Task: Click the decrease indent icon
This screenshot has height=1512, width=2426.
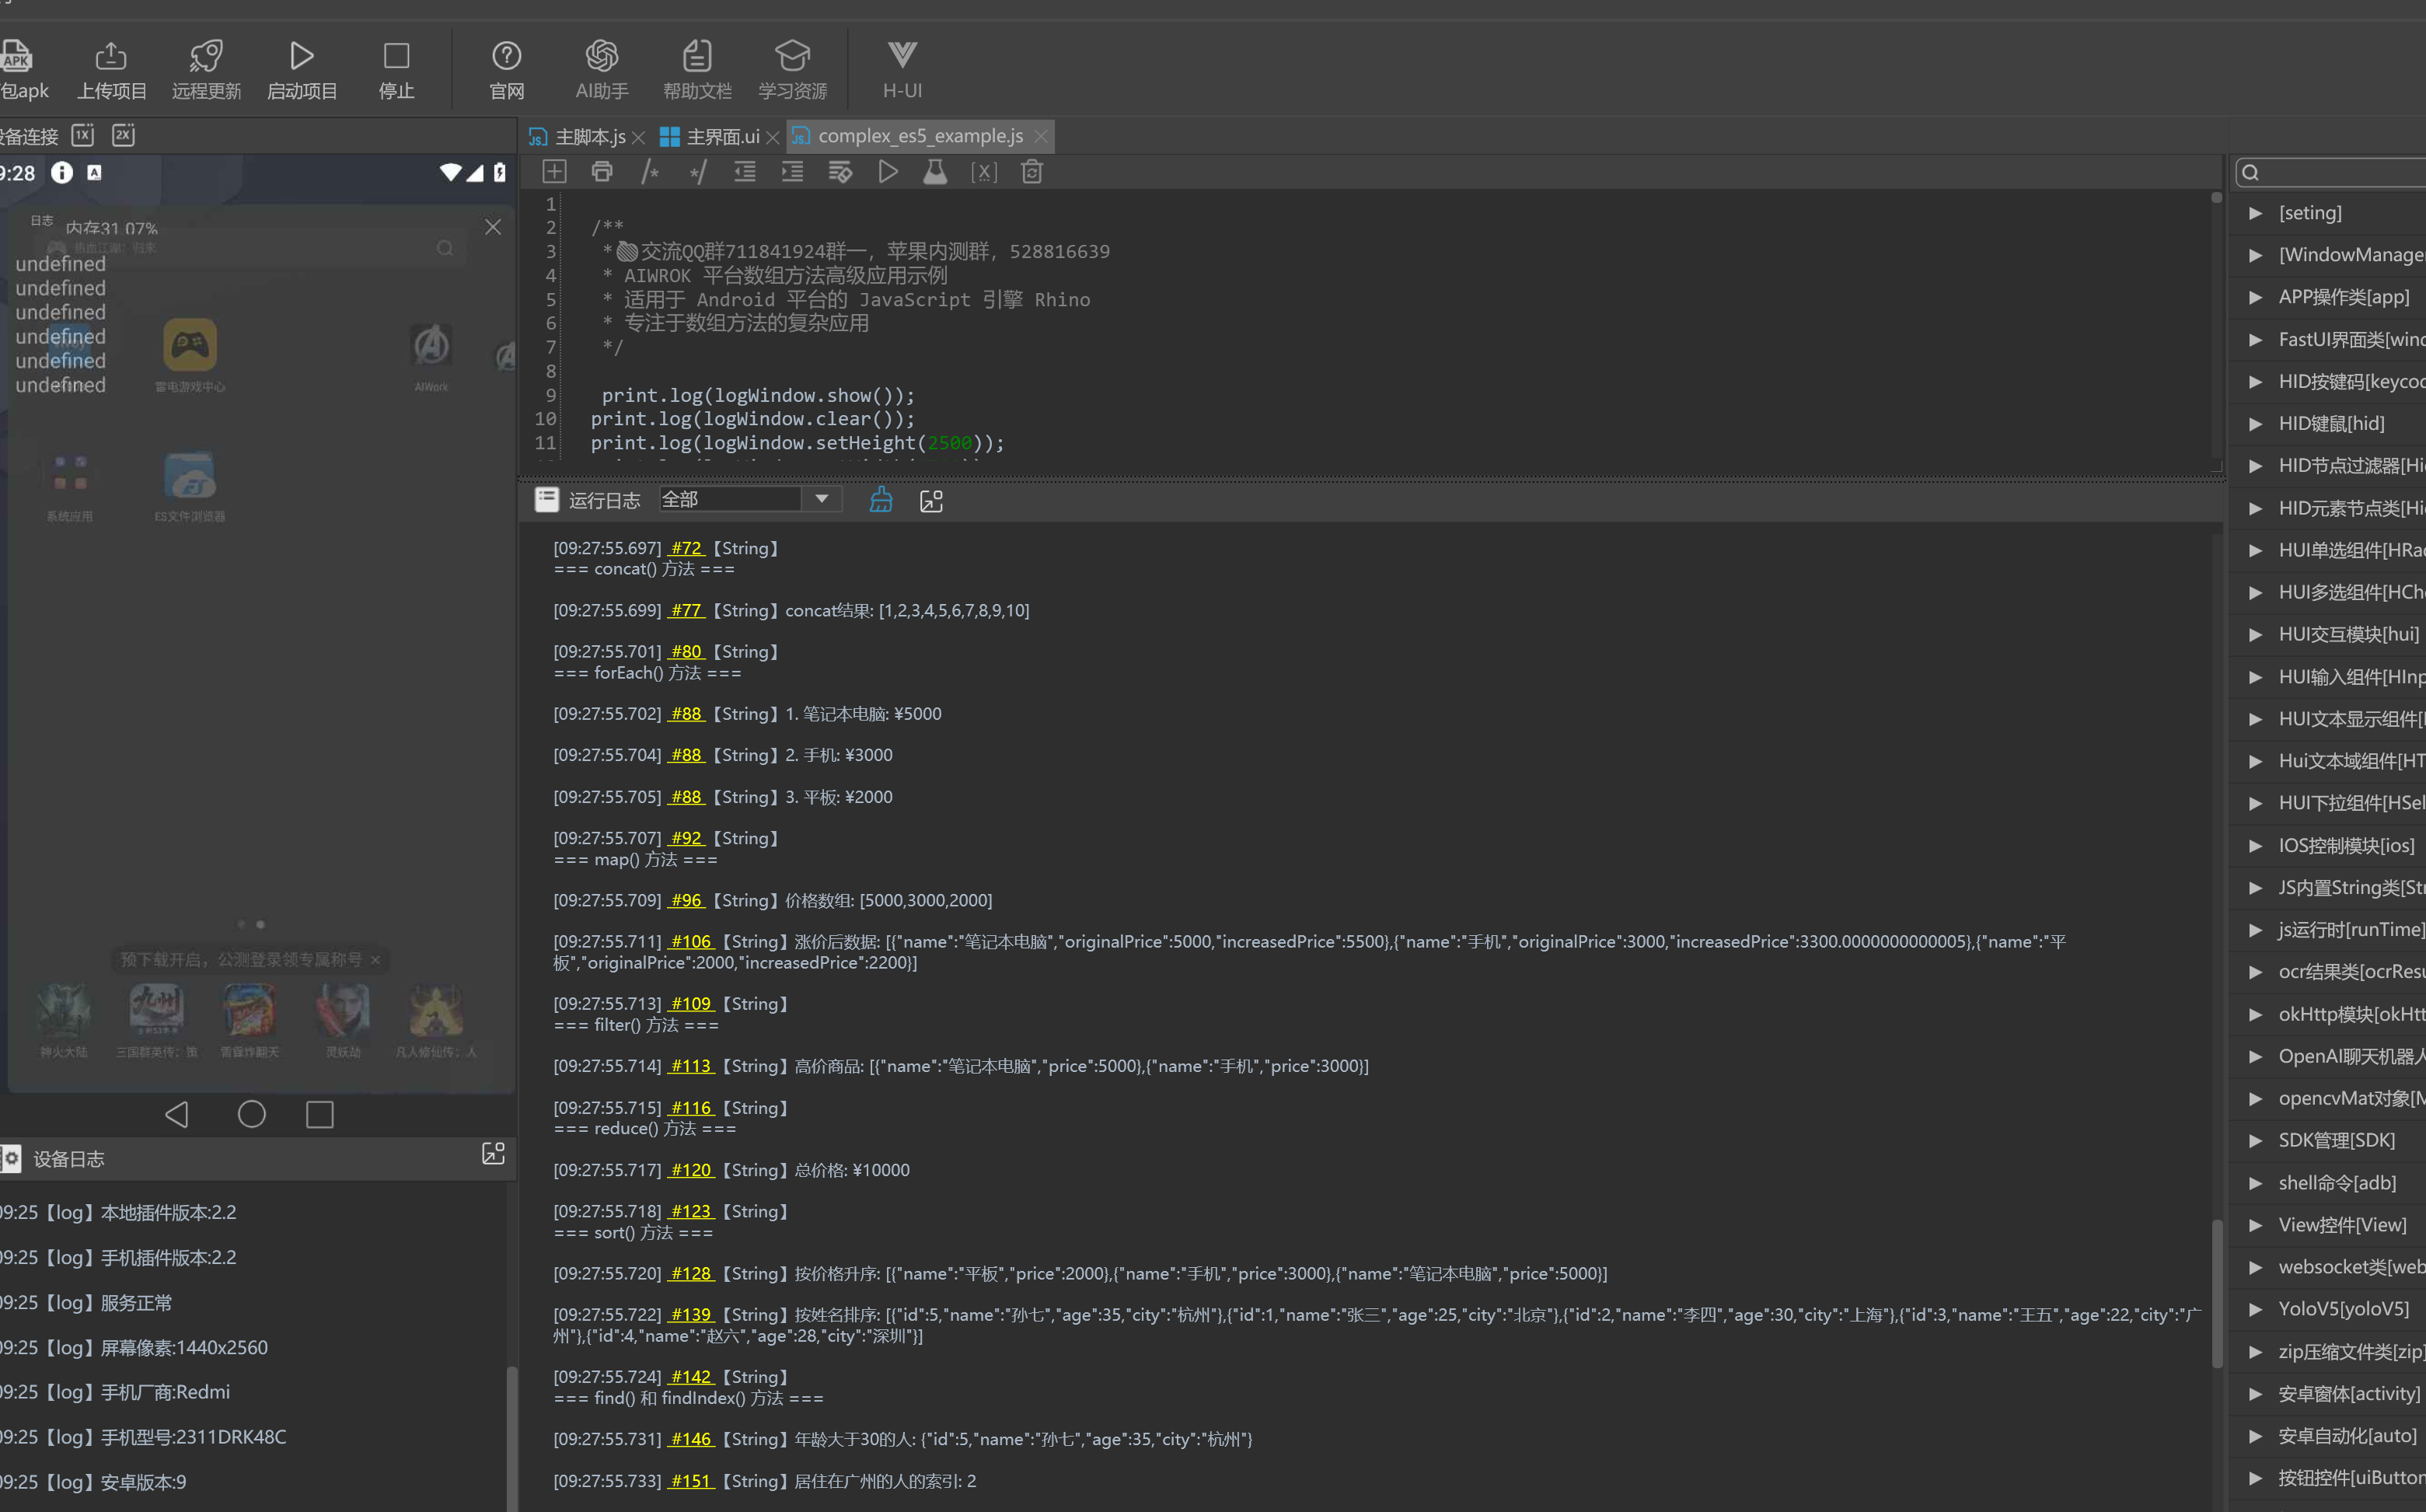Action: click(x=745, y=172)
